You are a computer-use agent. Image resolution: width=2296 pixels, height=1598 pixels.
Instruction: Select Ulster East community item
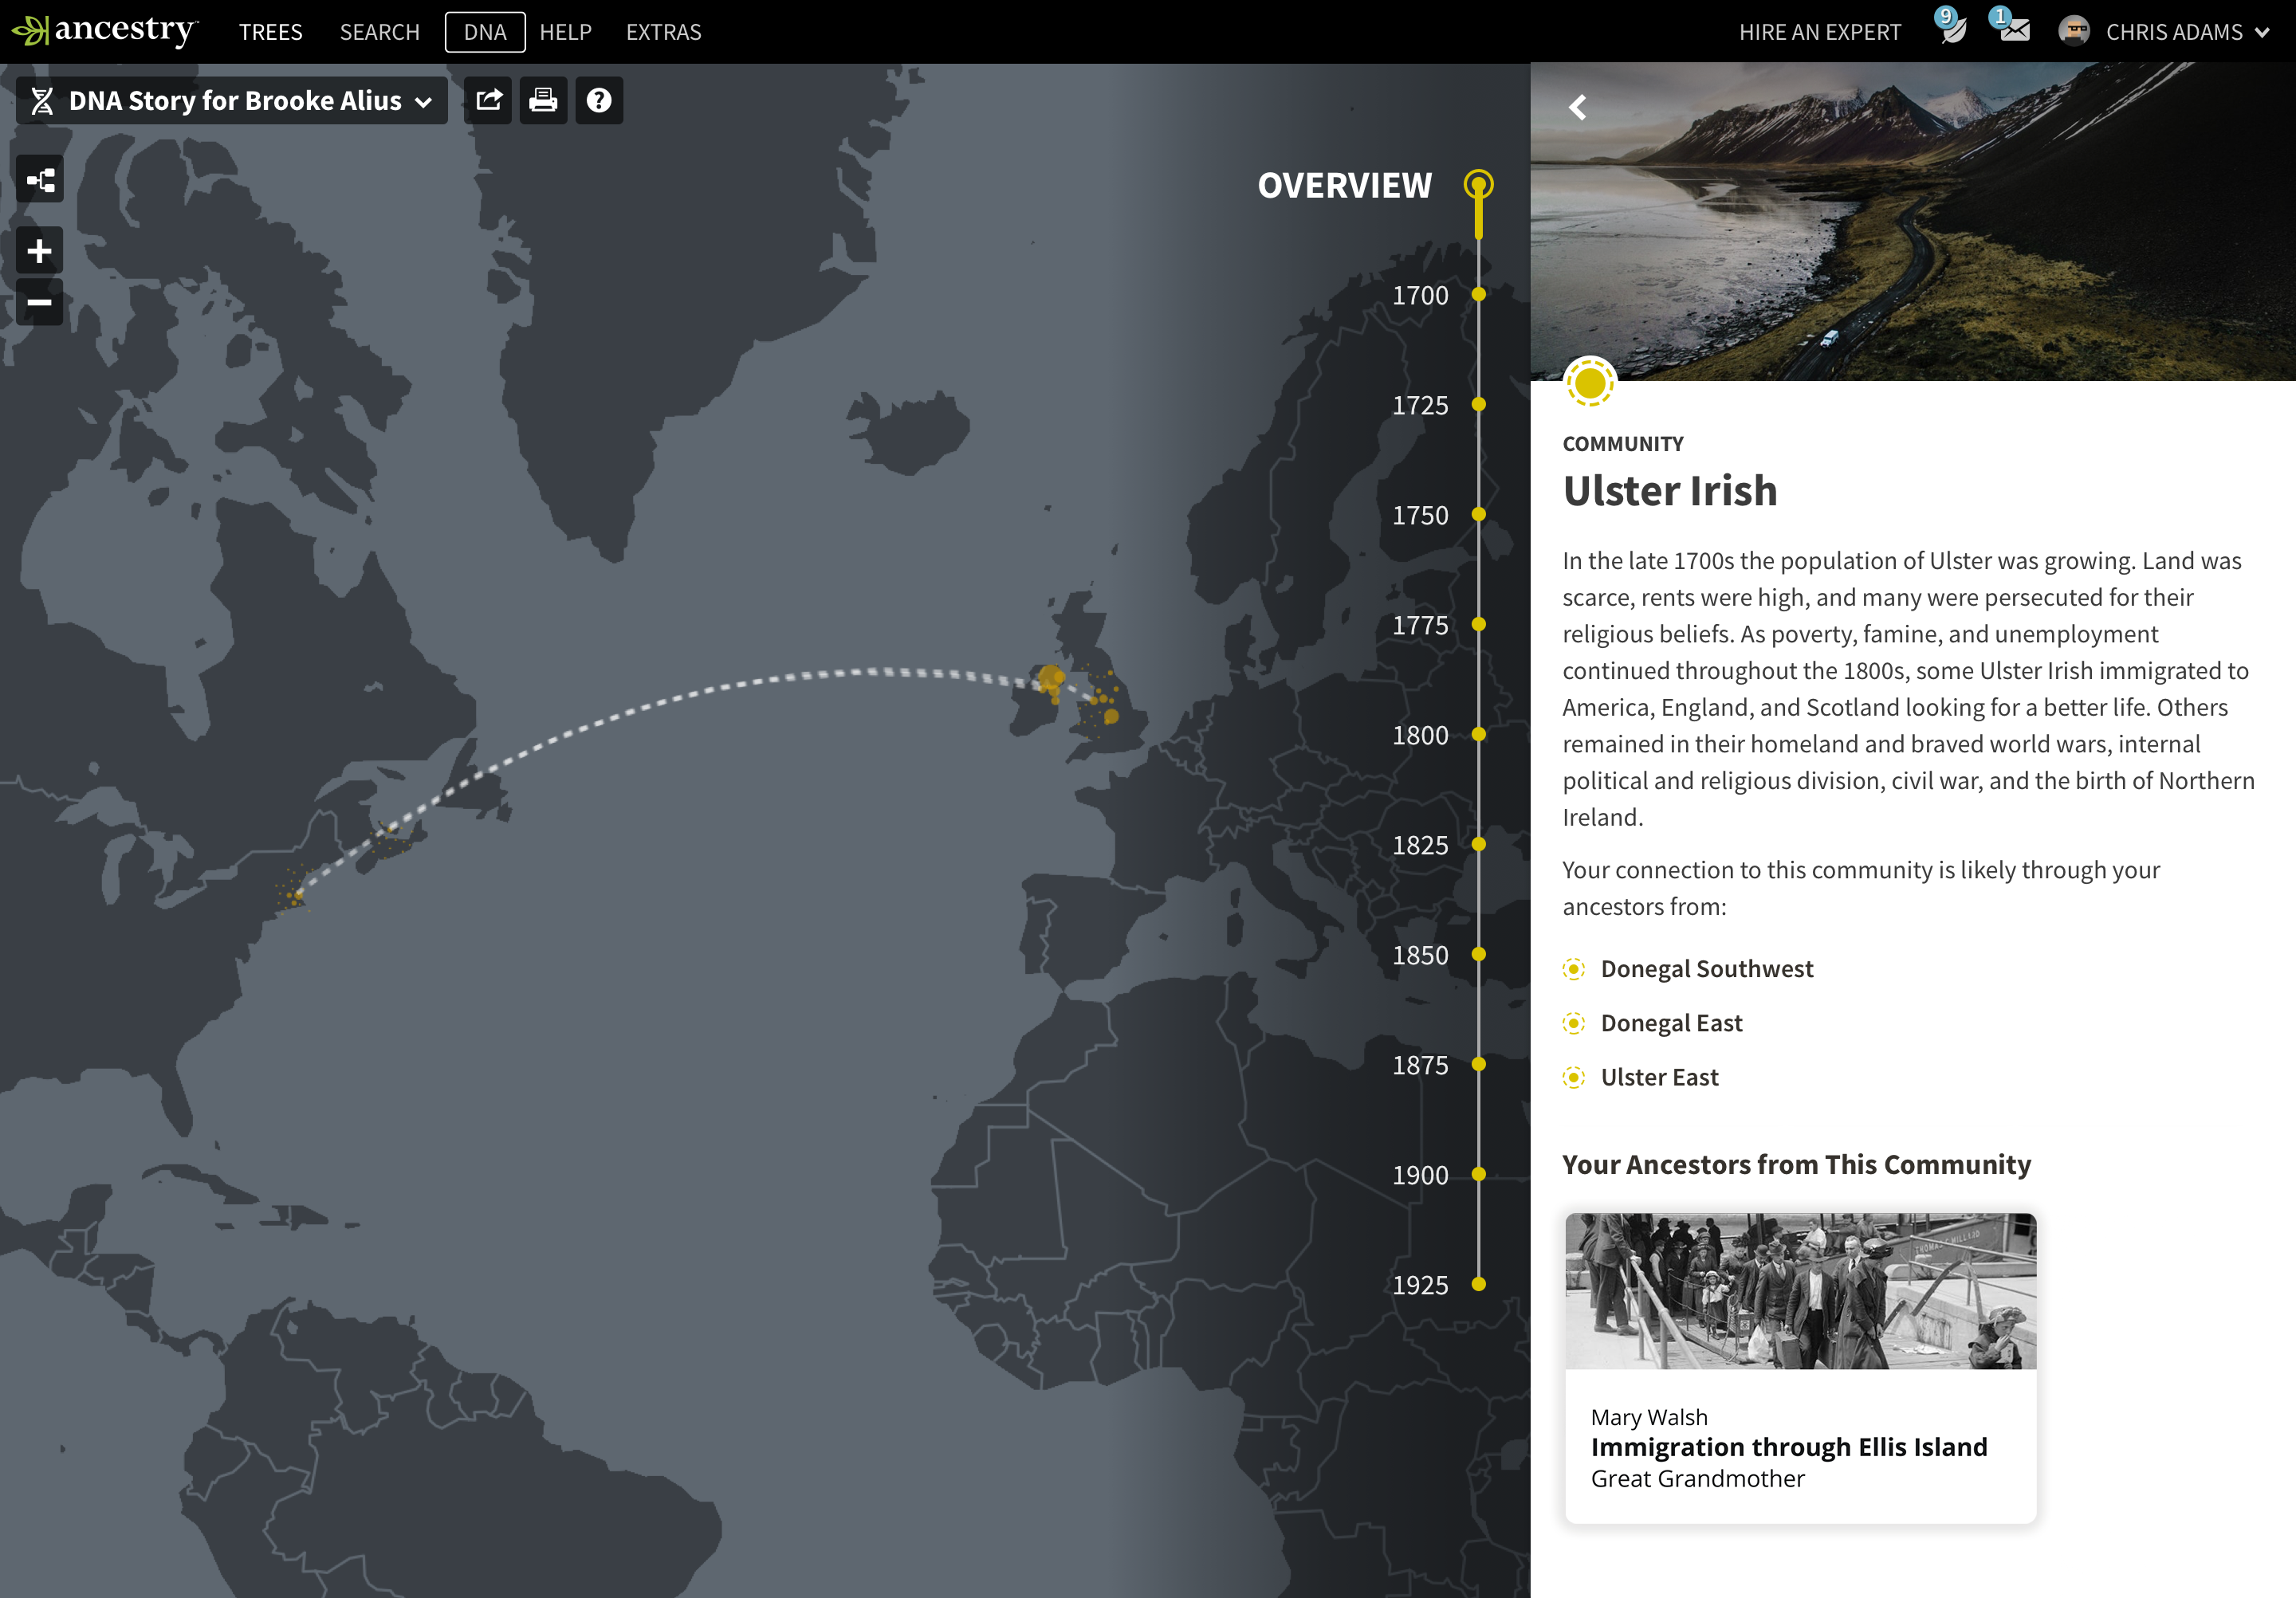[x=1659, y=1077]
